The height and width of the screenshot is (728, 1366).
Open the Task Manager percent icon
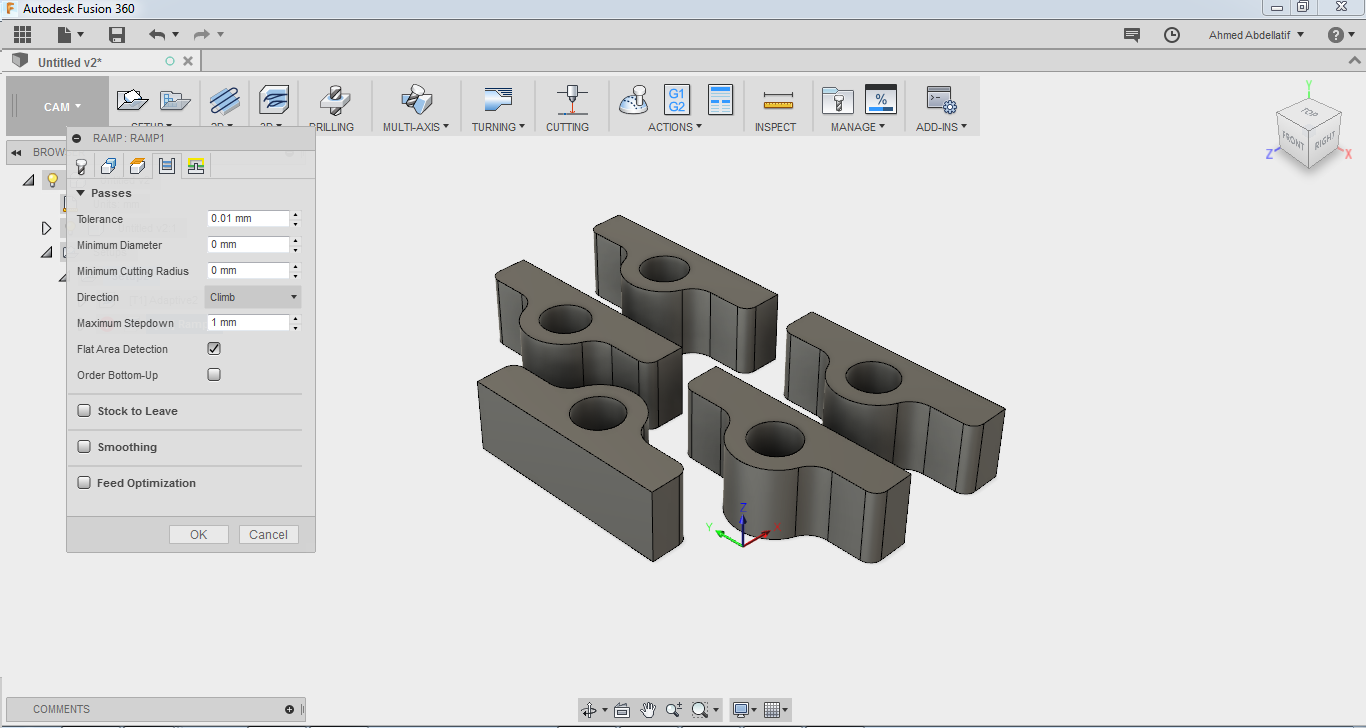pyautogui.click(x=880, y=99)
